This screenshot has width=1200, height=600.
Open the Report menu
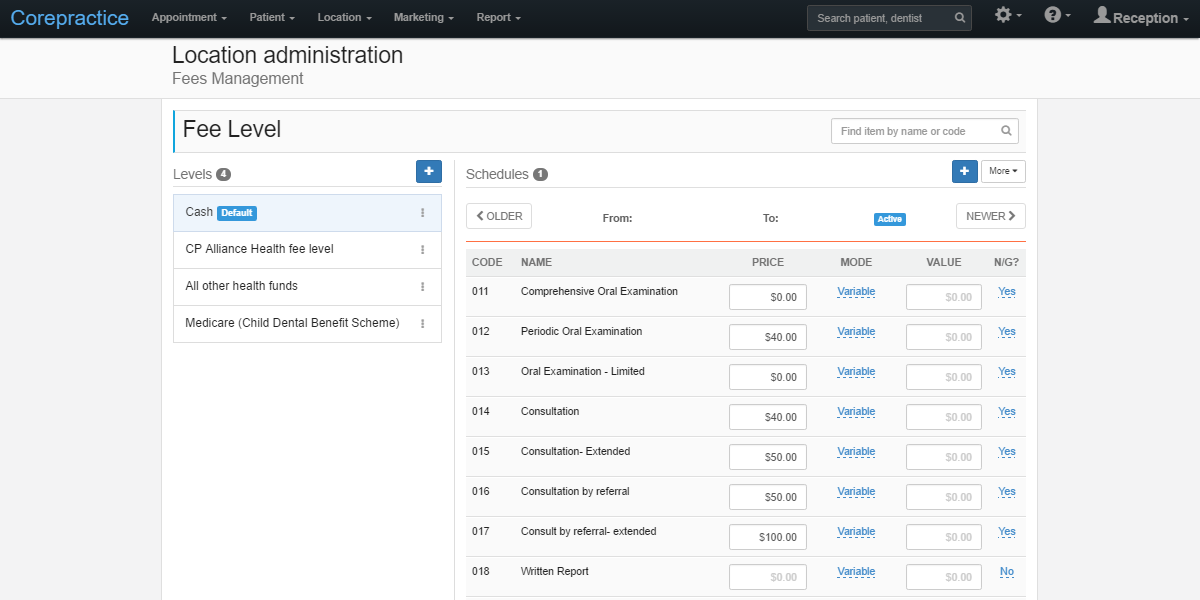click(497, 17)
